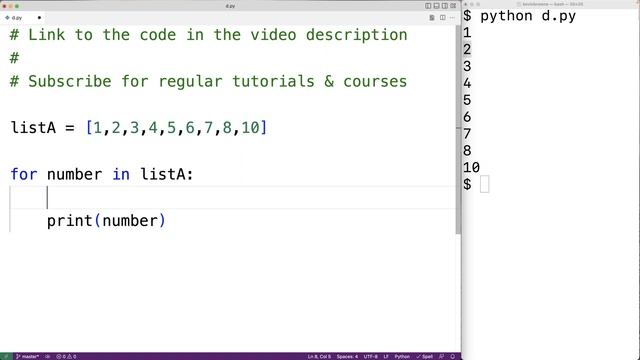
Task: Toggle Spell checker in status bar
Action: 424,356
